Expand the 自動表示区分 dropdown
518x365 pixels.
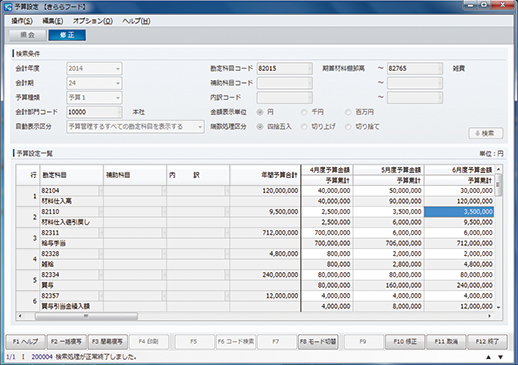tap(135, 127)
